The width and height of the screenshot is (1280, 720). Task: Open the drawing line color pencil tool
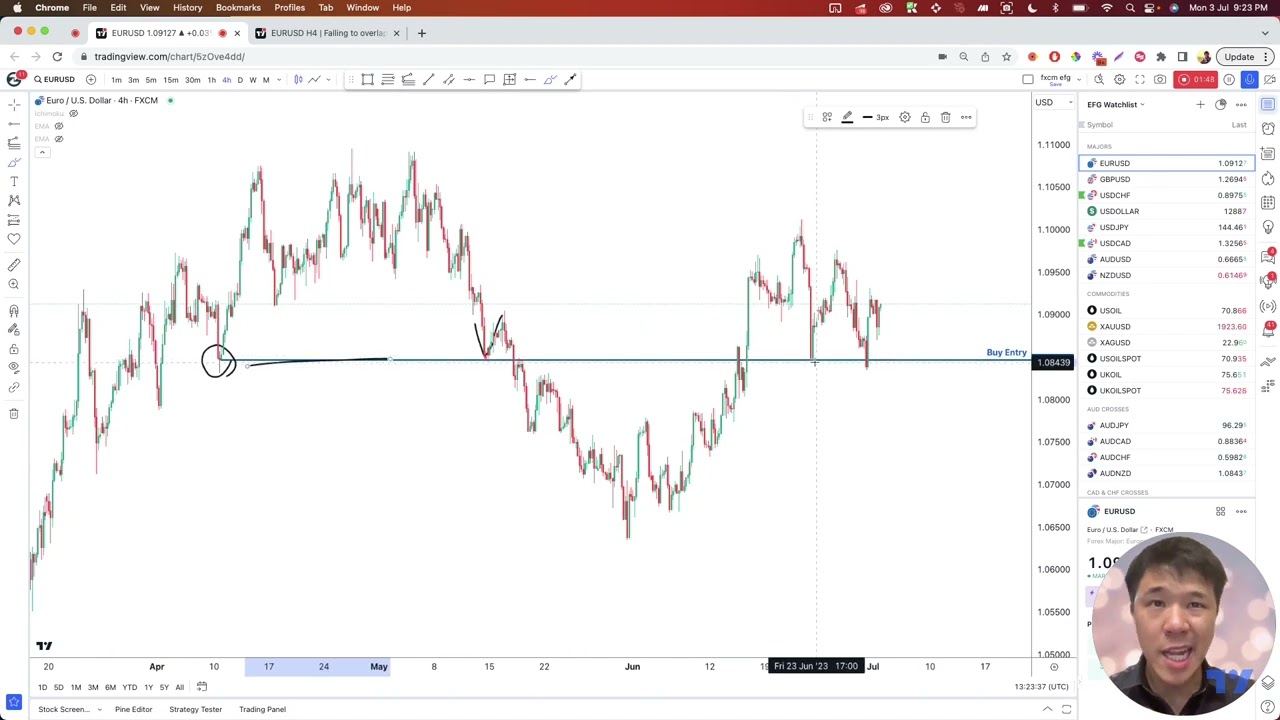coord(847,117)
